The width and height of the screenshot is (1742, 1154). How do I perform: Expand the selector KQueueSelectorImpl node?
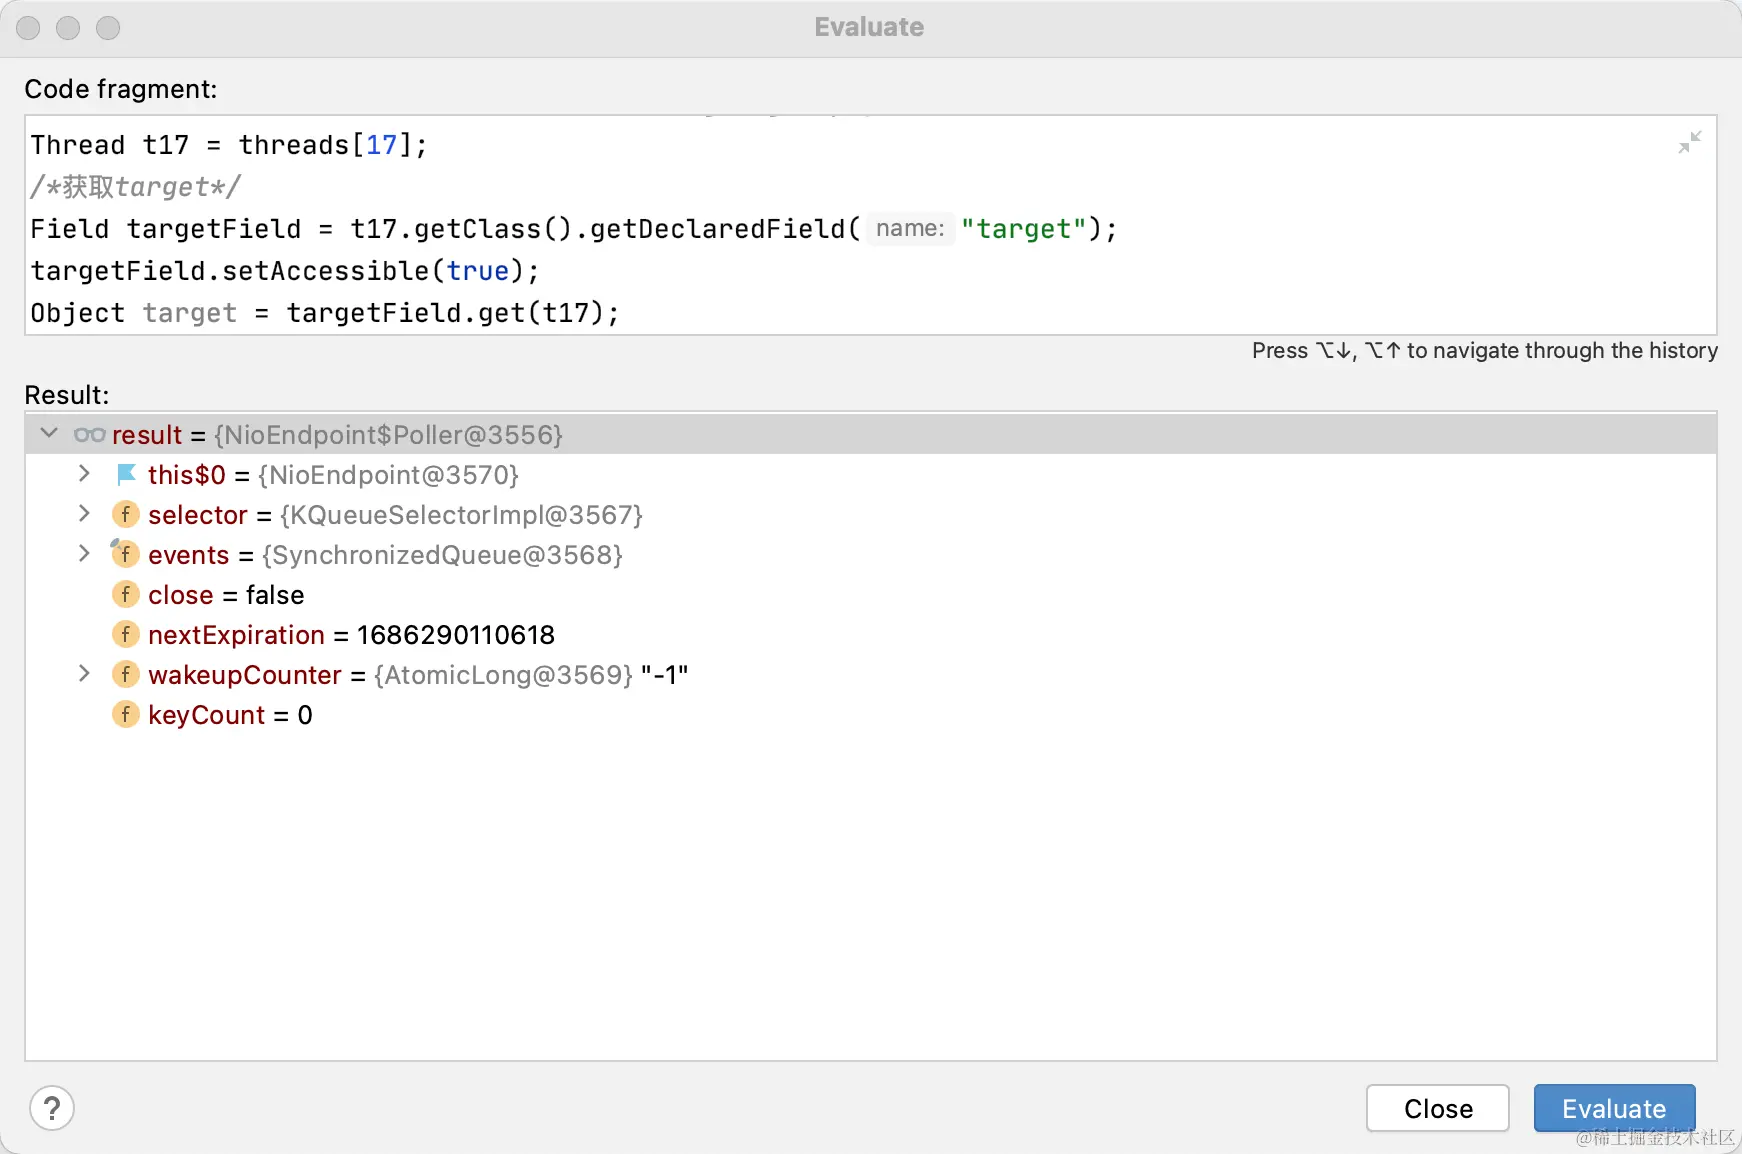coord(85,514)
